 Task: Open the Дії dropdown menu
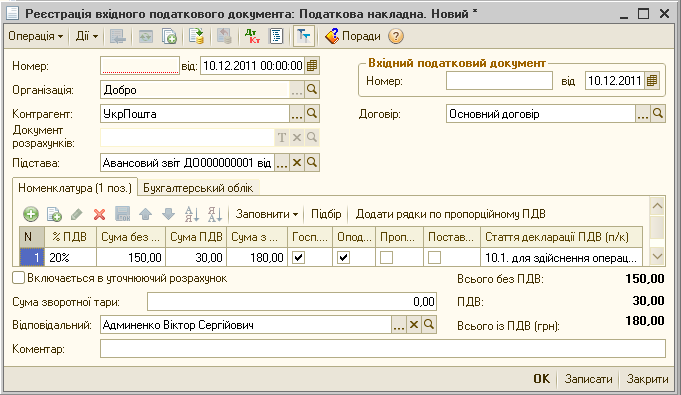pyautogui.click(x=87, y=36)
